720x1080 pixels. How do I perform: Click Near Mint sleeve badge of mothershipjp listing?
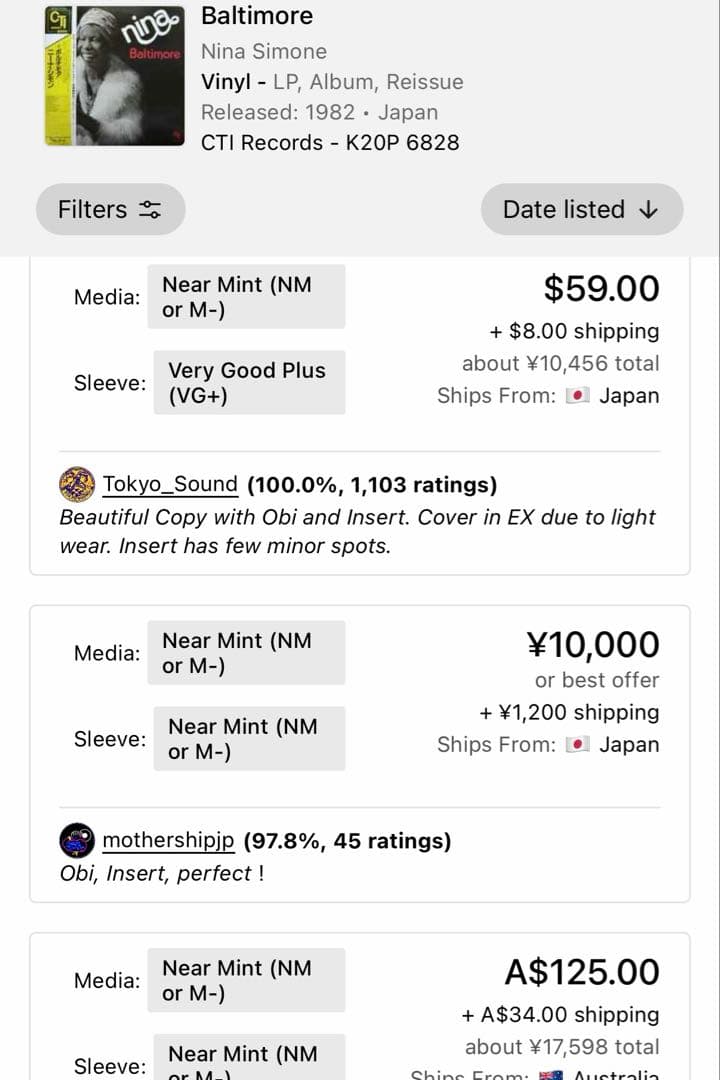(249, 738)
